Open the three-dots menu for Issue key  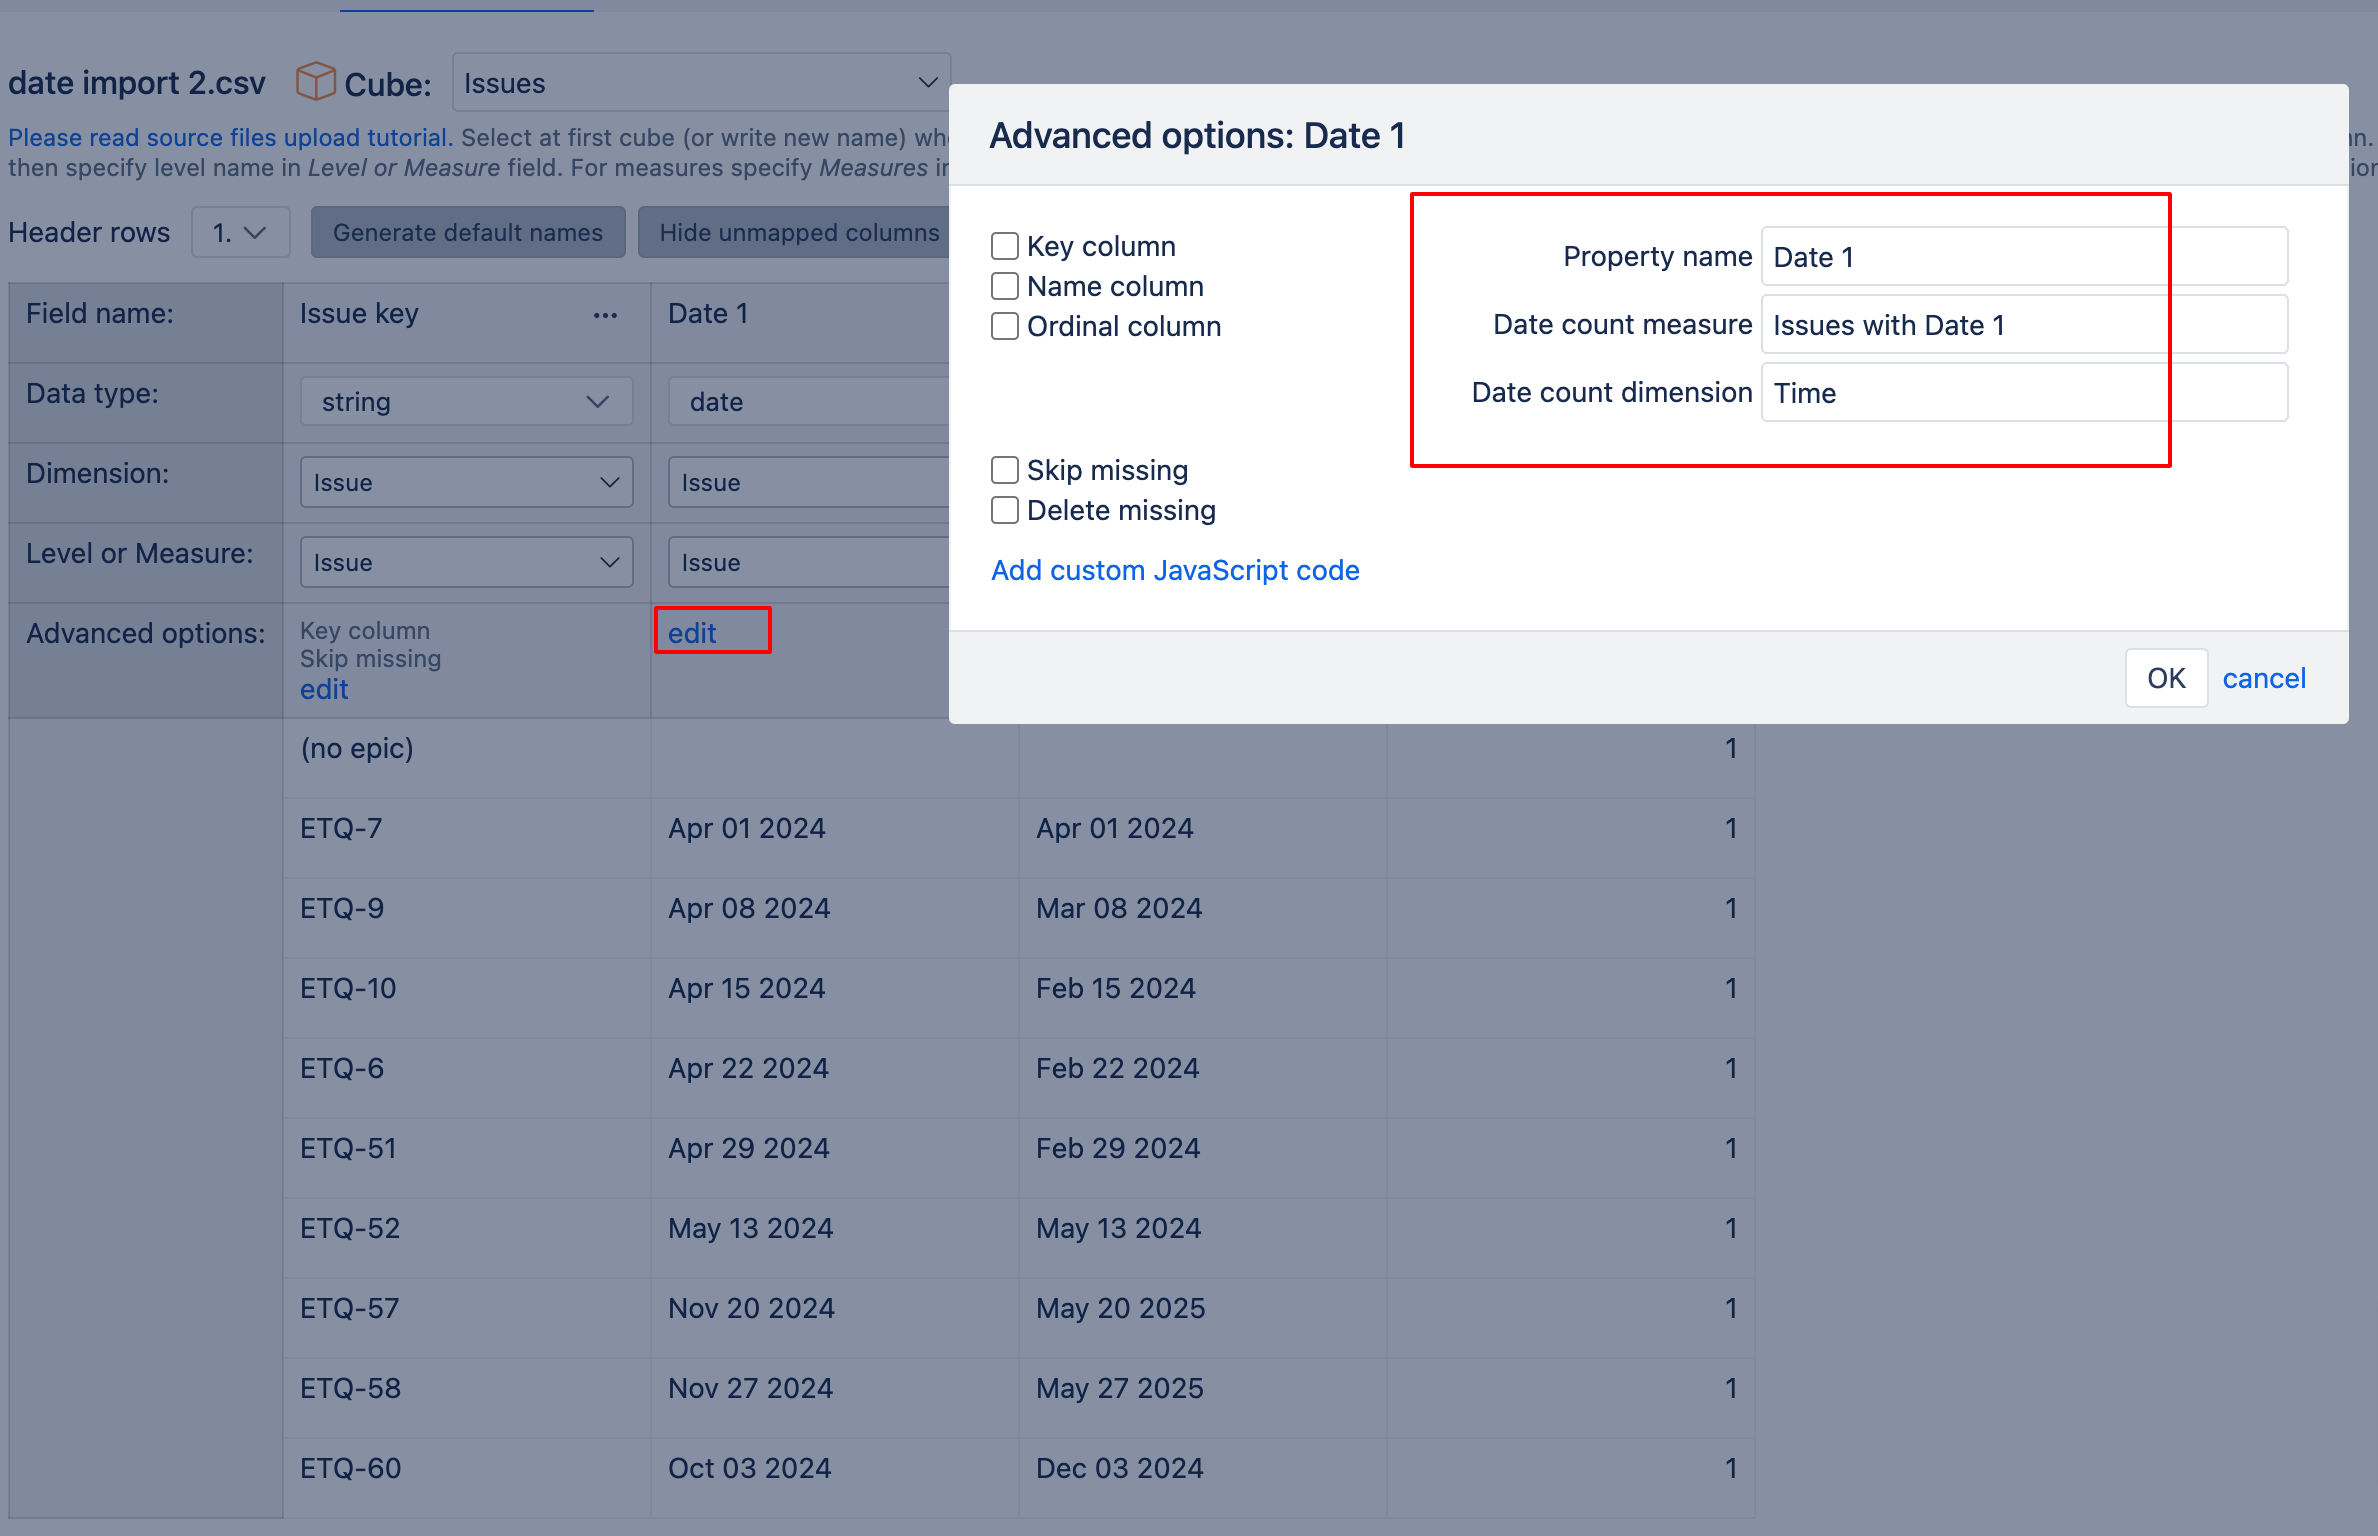tap(605, 315)
